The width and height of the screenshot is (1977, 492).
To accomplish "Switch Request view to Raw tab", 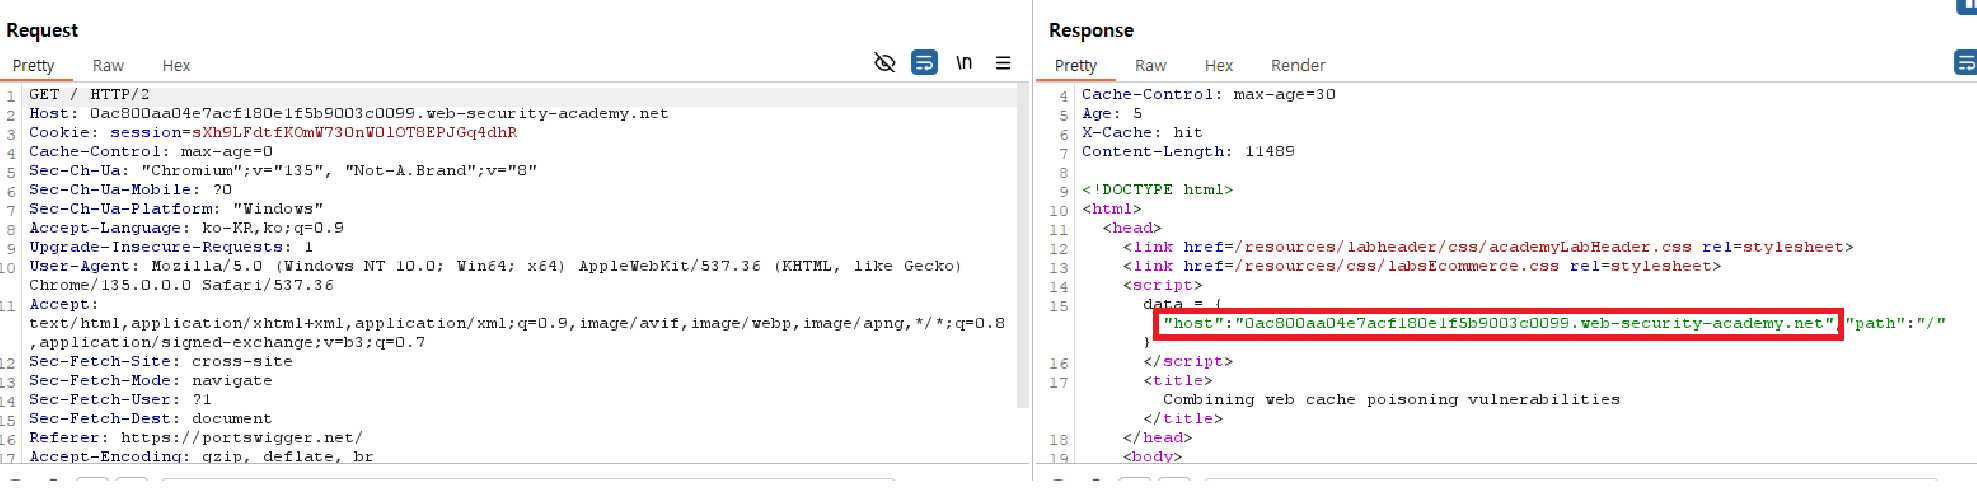I will [108, 65].
